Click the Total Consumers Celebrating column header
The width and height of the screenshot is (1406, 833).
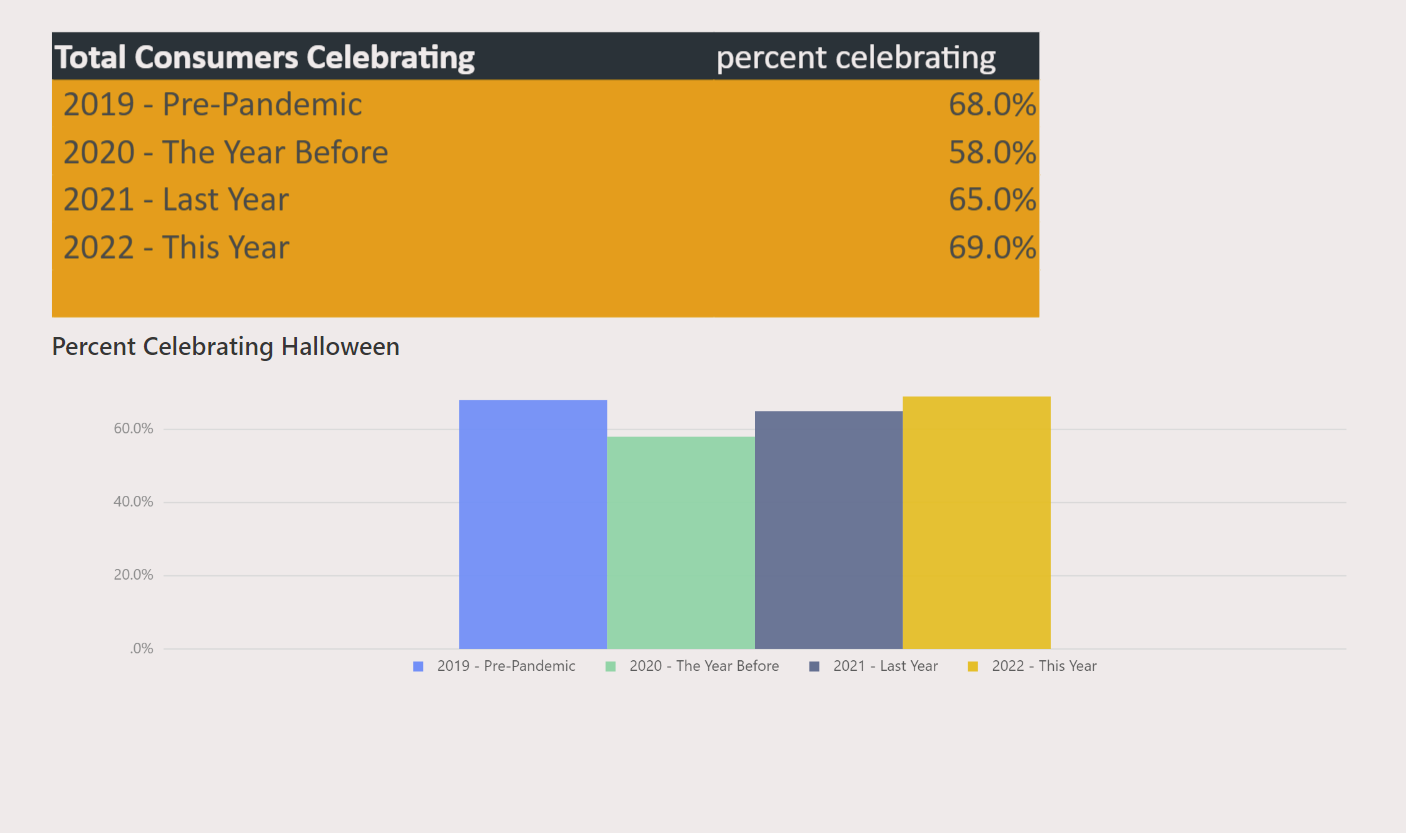pyautogui.click(x=265, y=57)
